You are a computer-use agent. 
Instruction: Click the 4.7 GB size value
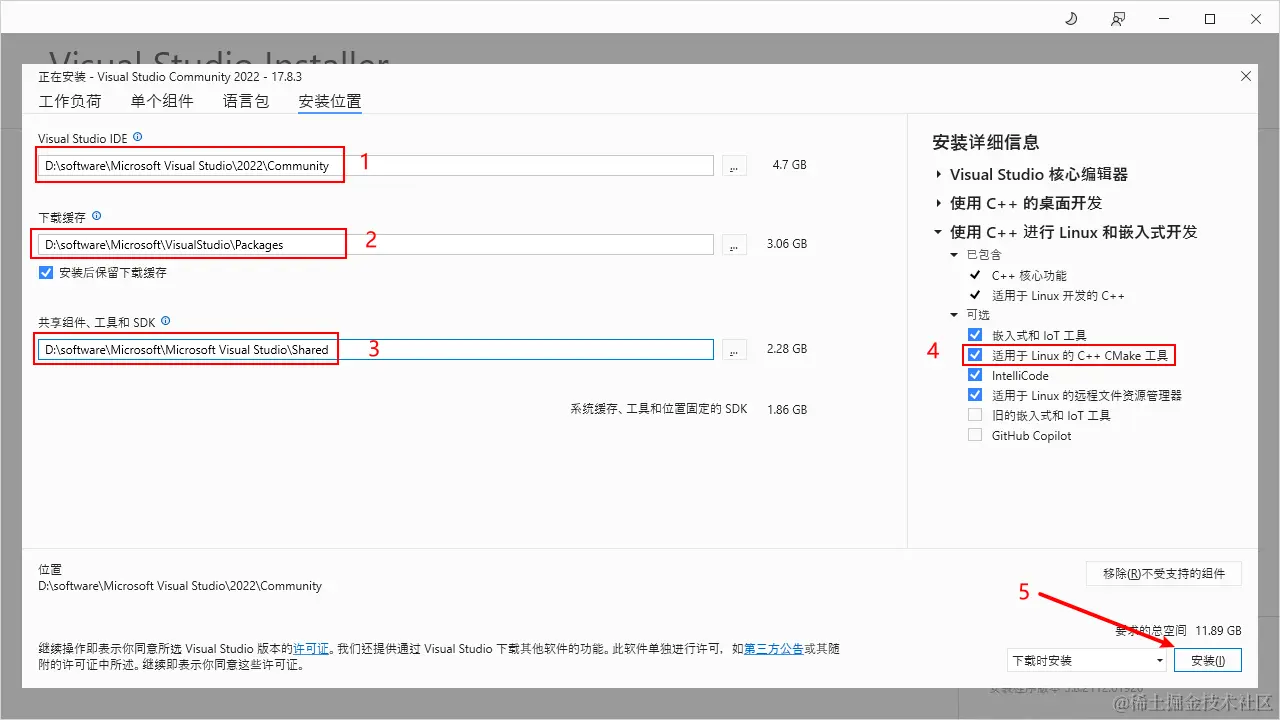pos(789,165)
